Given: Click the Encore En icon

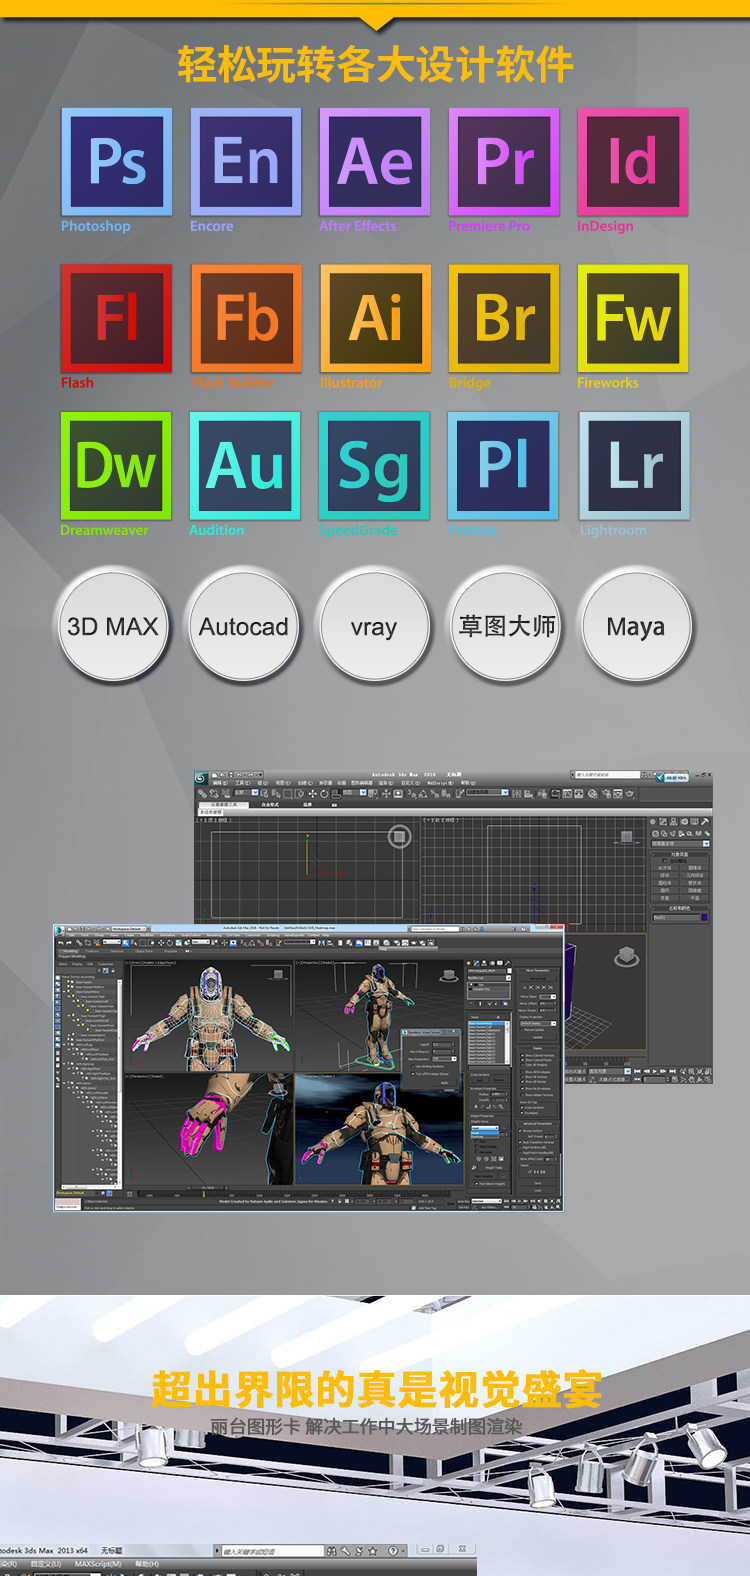Looking at the screenshot, I should pos(246,162).
